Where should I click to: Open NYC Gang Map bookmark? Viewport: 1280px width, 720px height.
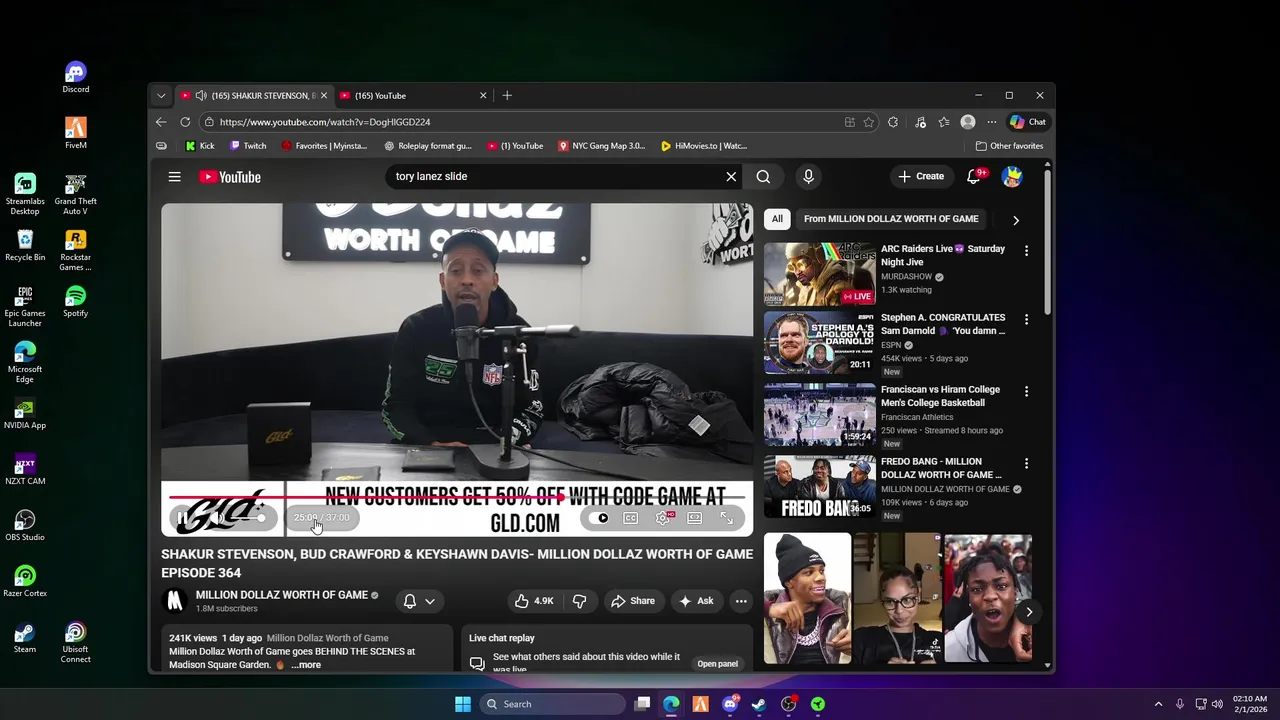pos(601,146)
